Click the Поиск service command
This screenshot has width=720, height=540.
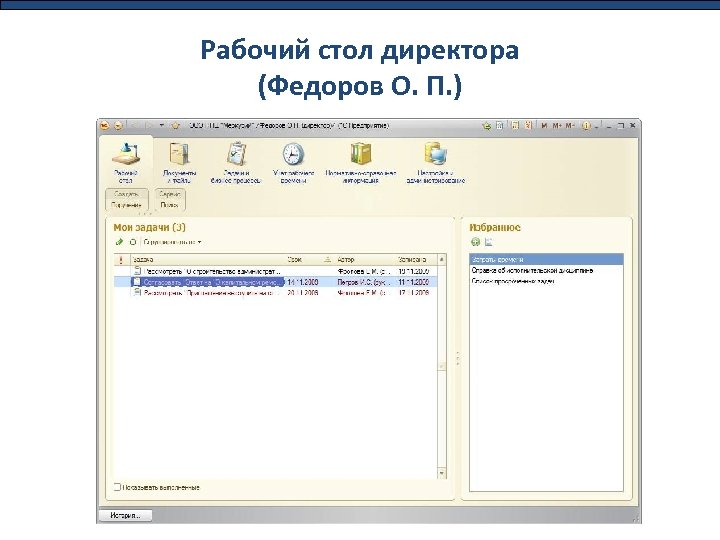169,205
